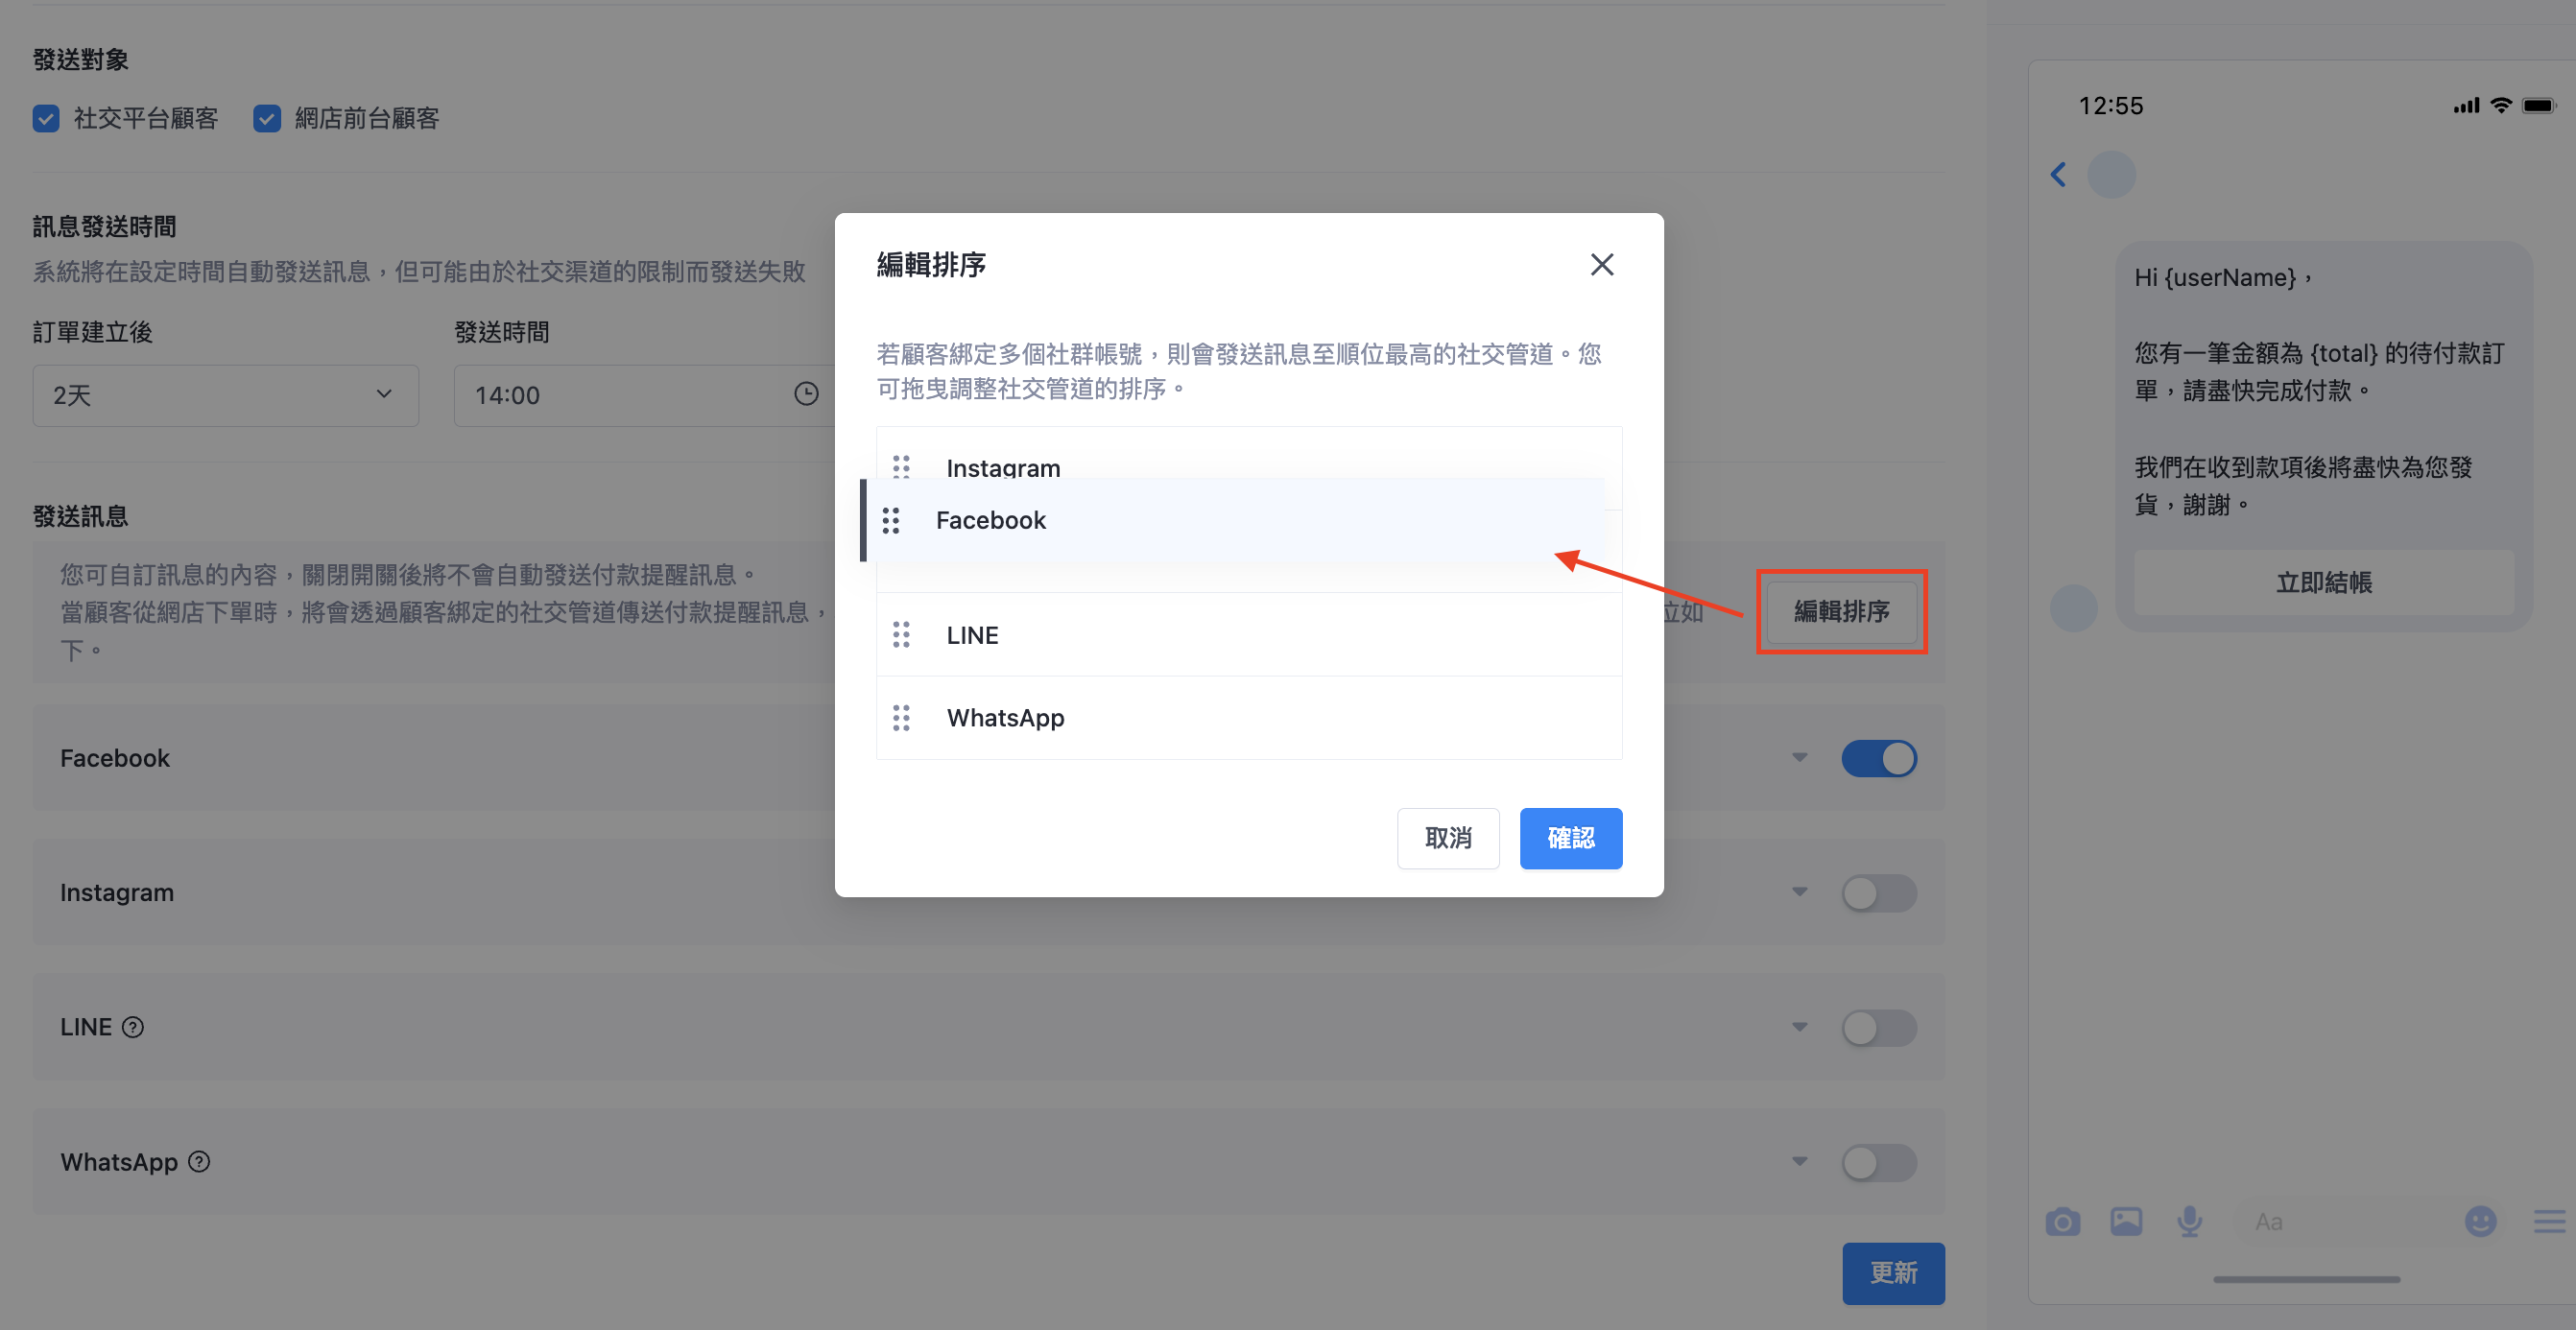Enable the LINE toggle switch
Viewport: 2576px width, 1330px height.
[x=1879, y=1027]
